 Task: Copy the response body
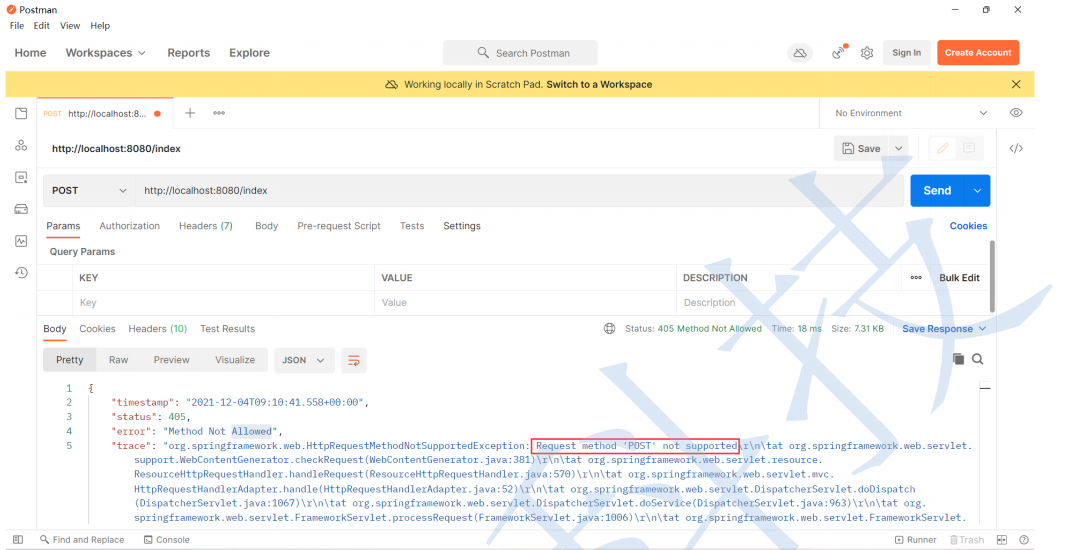958,359
